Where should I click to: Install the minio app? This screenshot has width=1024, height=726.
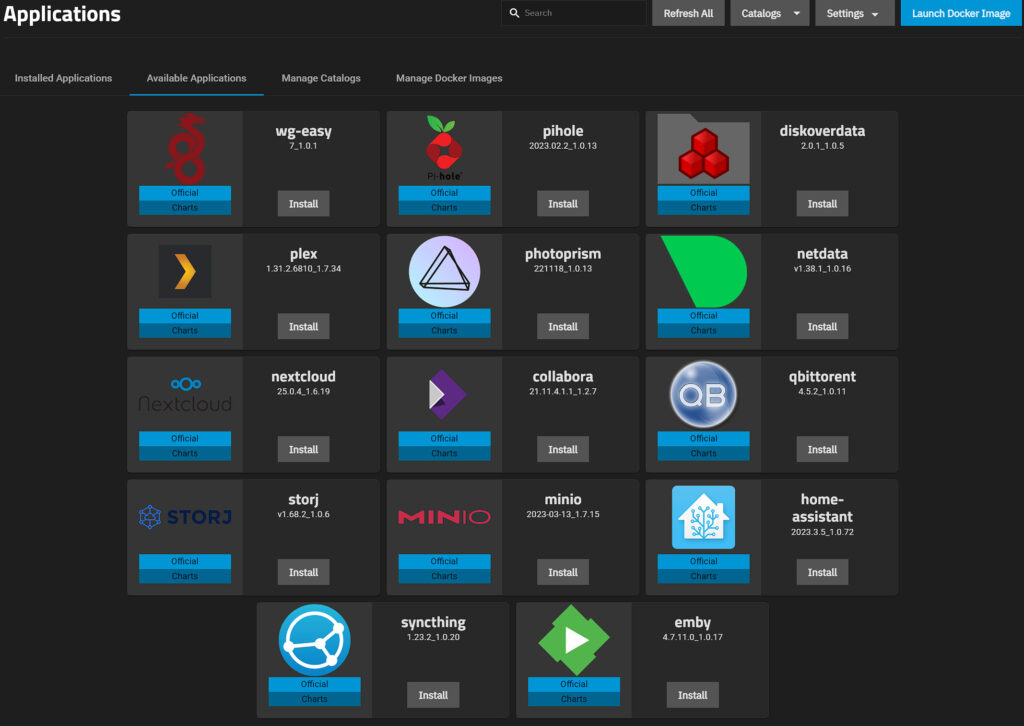[x=563, y=572]
